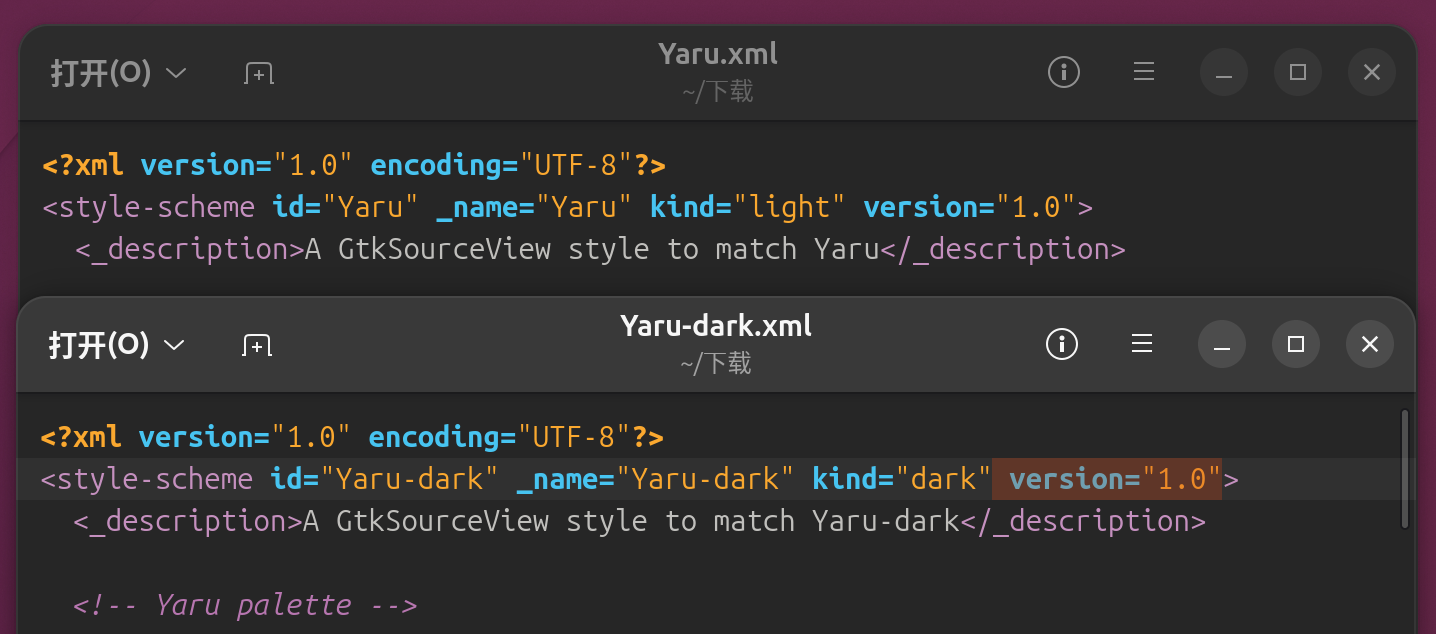Click vertical scrollbar in Yaru-dark.xml editor

tap(1405, 468)
